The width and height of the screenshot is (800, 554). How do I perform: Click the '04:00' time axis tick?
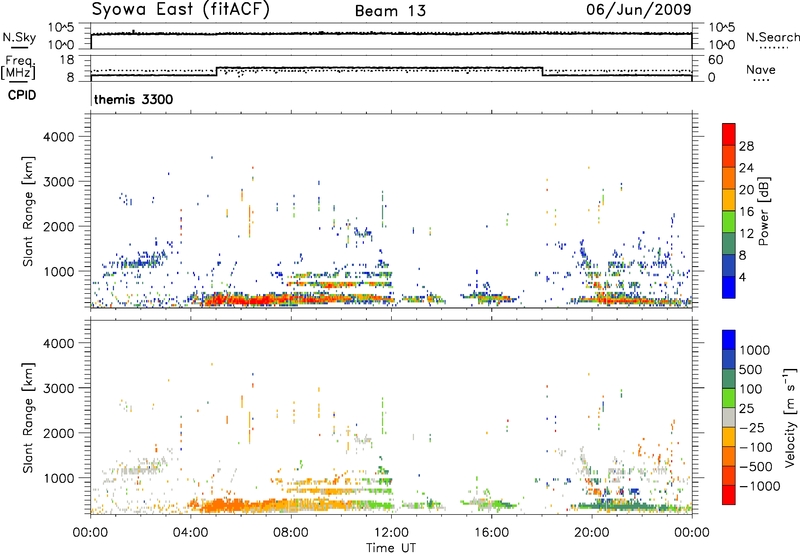pos(191,533)
